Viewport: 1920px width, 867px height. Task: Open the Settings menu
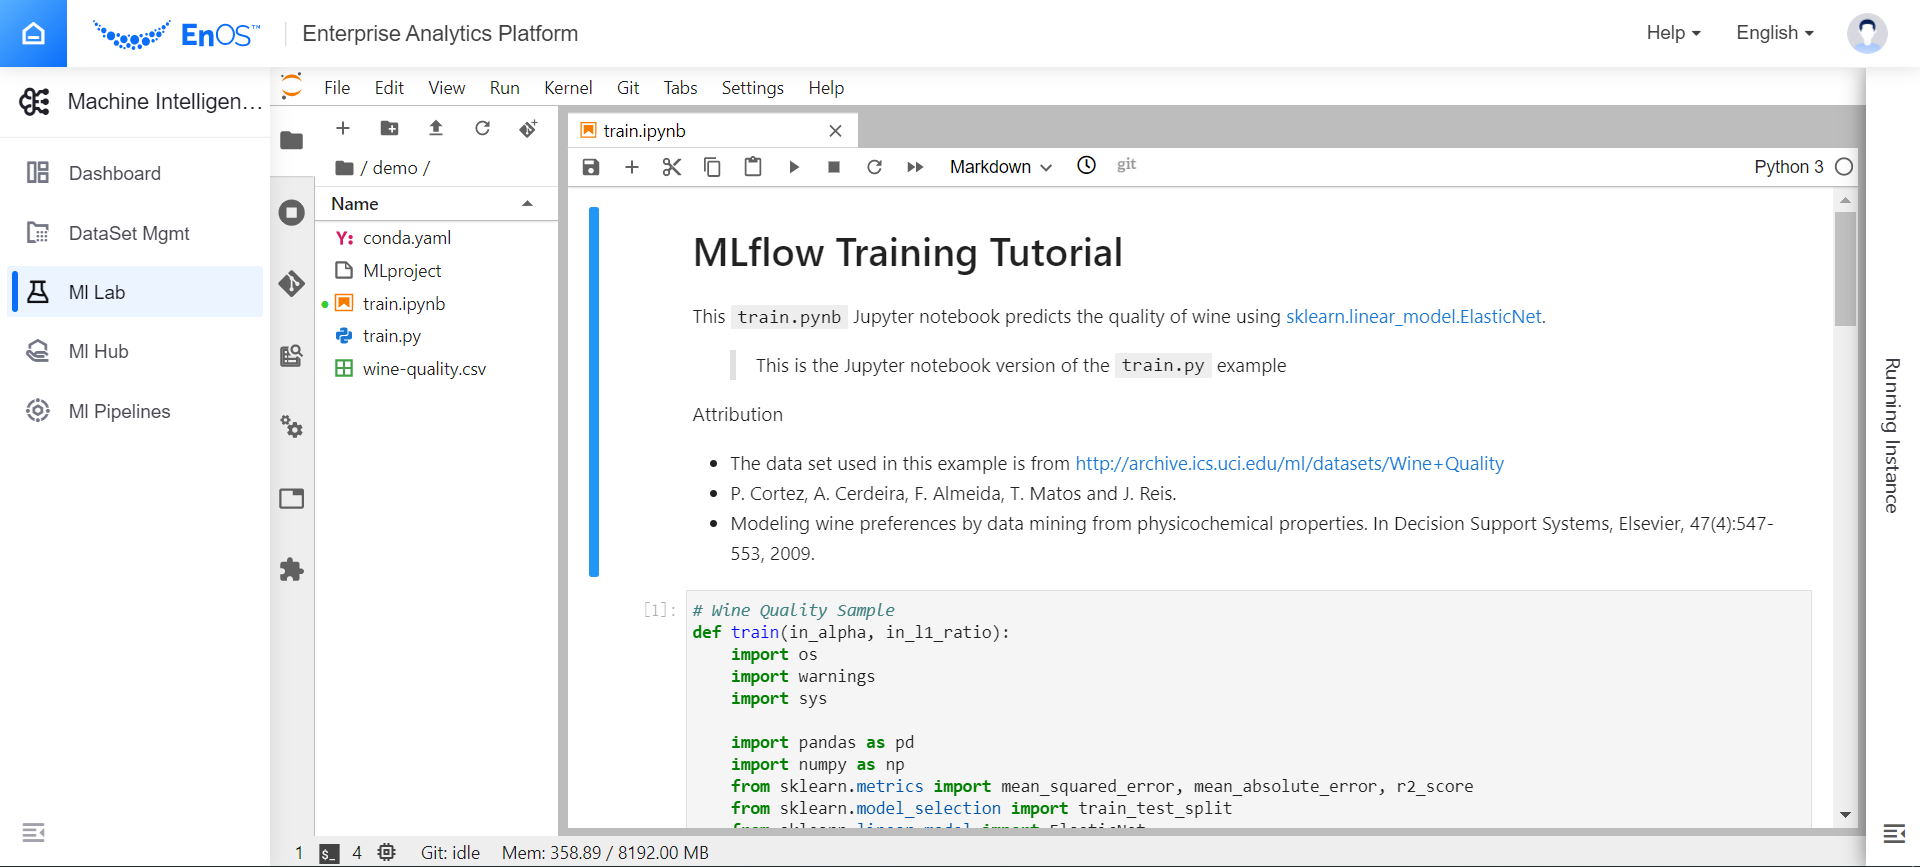(x=752, y=88)
